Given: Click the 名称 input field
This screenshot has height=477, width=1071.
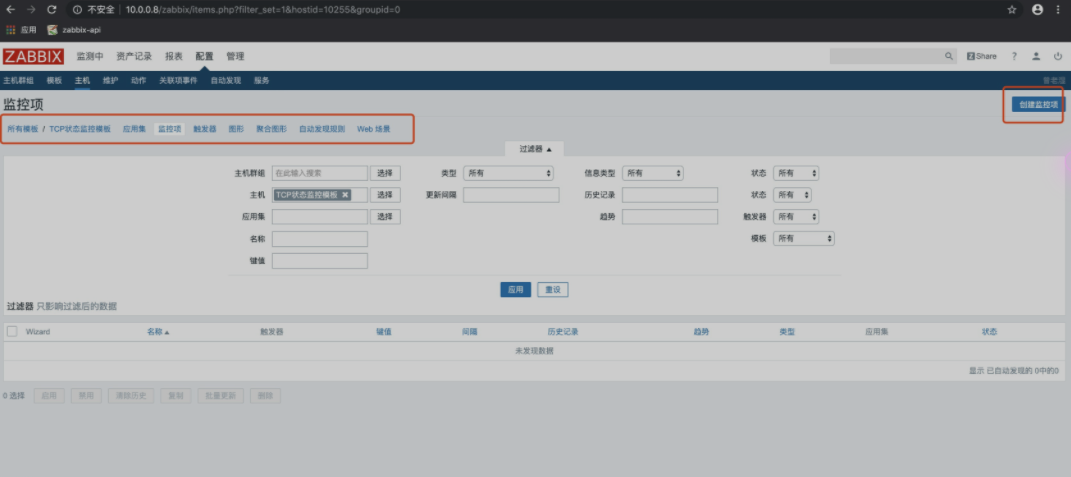Looking at the screenshot, I should pos(320,238).
